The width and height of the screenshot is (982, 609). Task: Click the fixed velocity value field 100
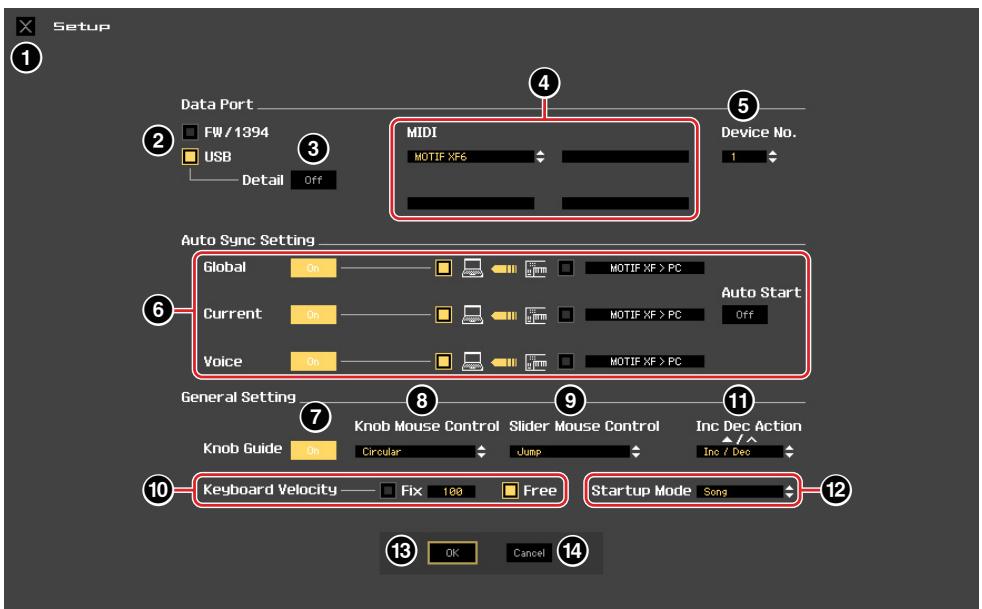452,492
